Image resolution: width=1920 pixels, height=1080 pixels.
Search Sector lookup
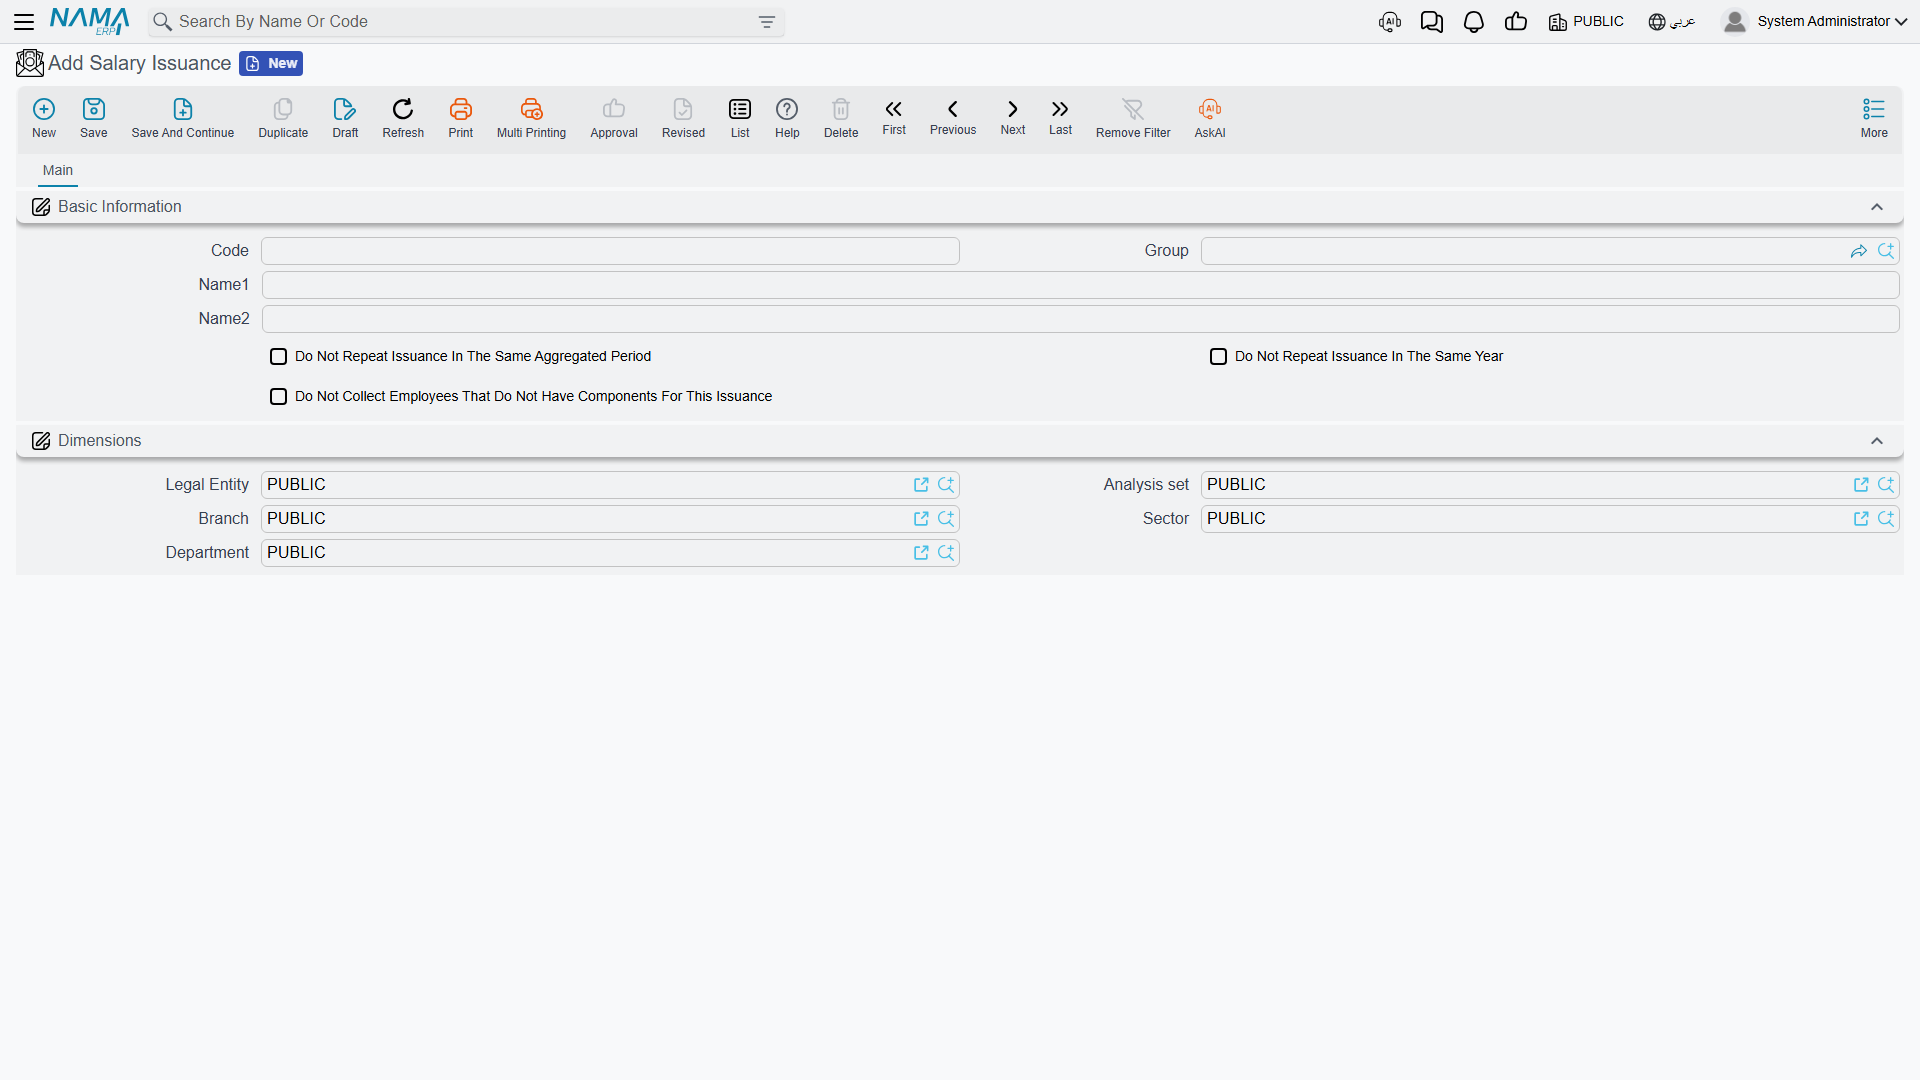pyautogui.click(x=1886, y=519)
